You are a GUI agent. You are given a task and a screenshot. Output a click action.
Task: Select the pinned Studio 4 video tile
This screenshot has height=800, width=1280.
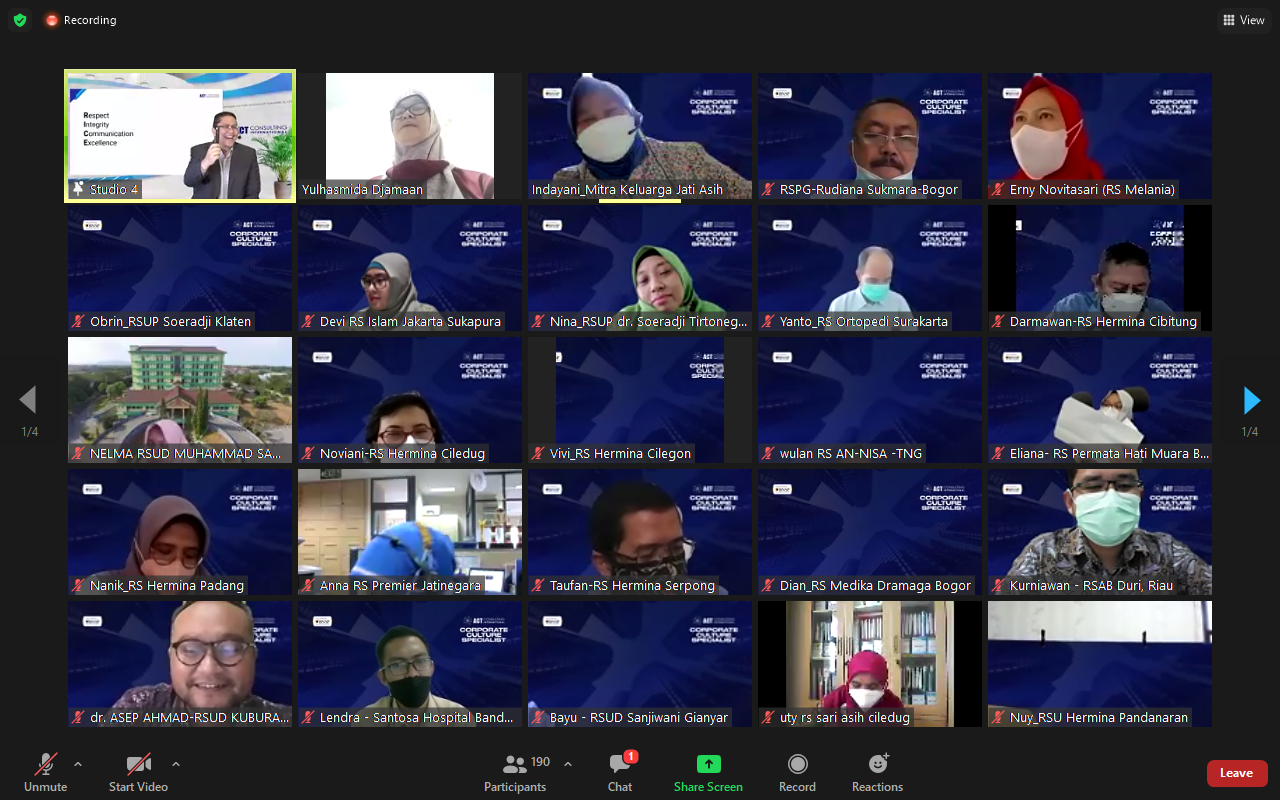[x=180, y=135]
